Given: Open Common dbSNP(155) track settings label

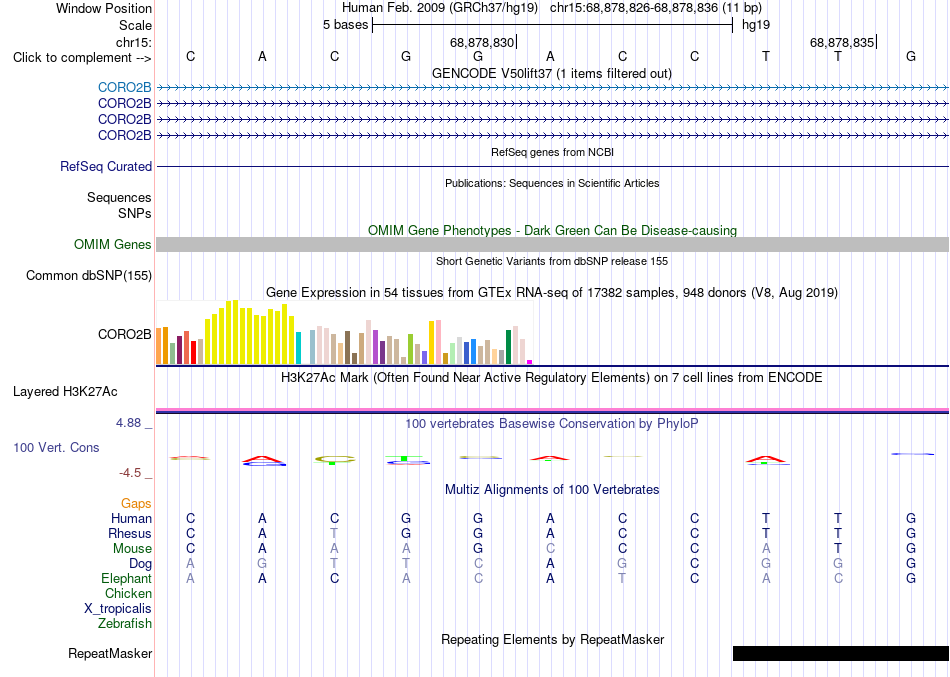Looking at the screenshot, I should pyautogui.click(x=88, y=275).
